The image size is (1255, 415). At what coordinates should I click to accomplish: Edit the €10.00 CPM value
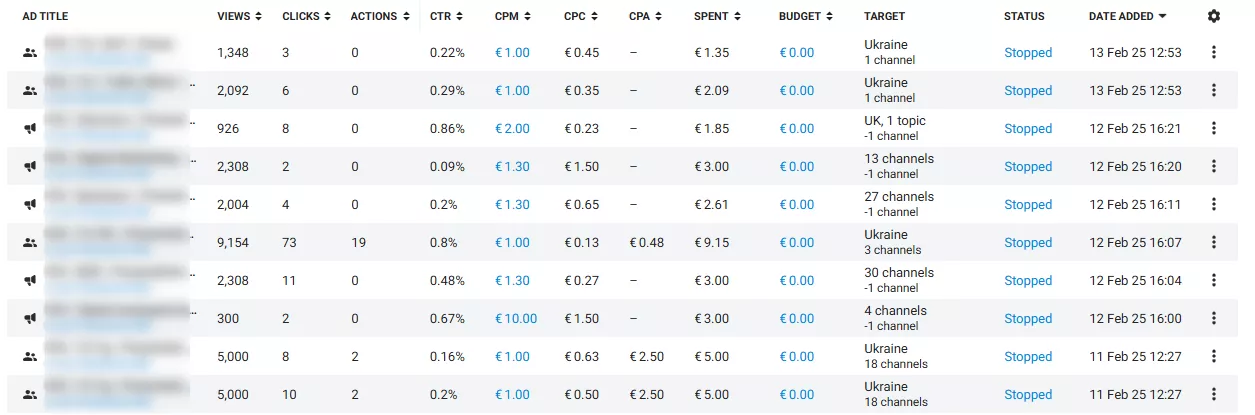pyautogui.click(x=516, y=318)
